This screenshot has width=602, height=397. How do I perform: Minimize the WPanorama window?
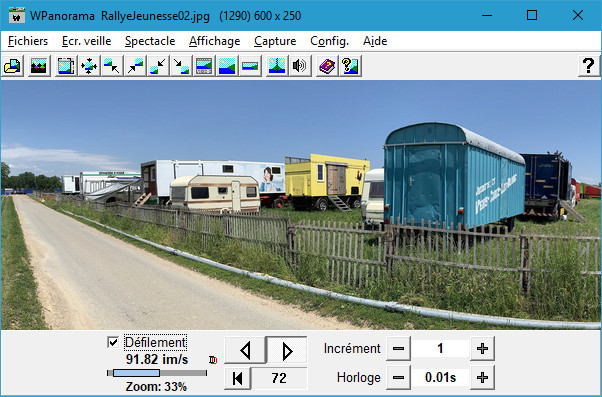pos(487,15)
